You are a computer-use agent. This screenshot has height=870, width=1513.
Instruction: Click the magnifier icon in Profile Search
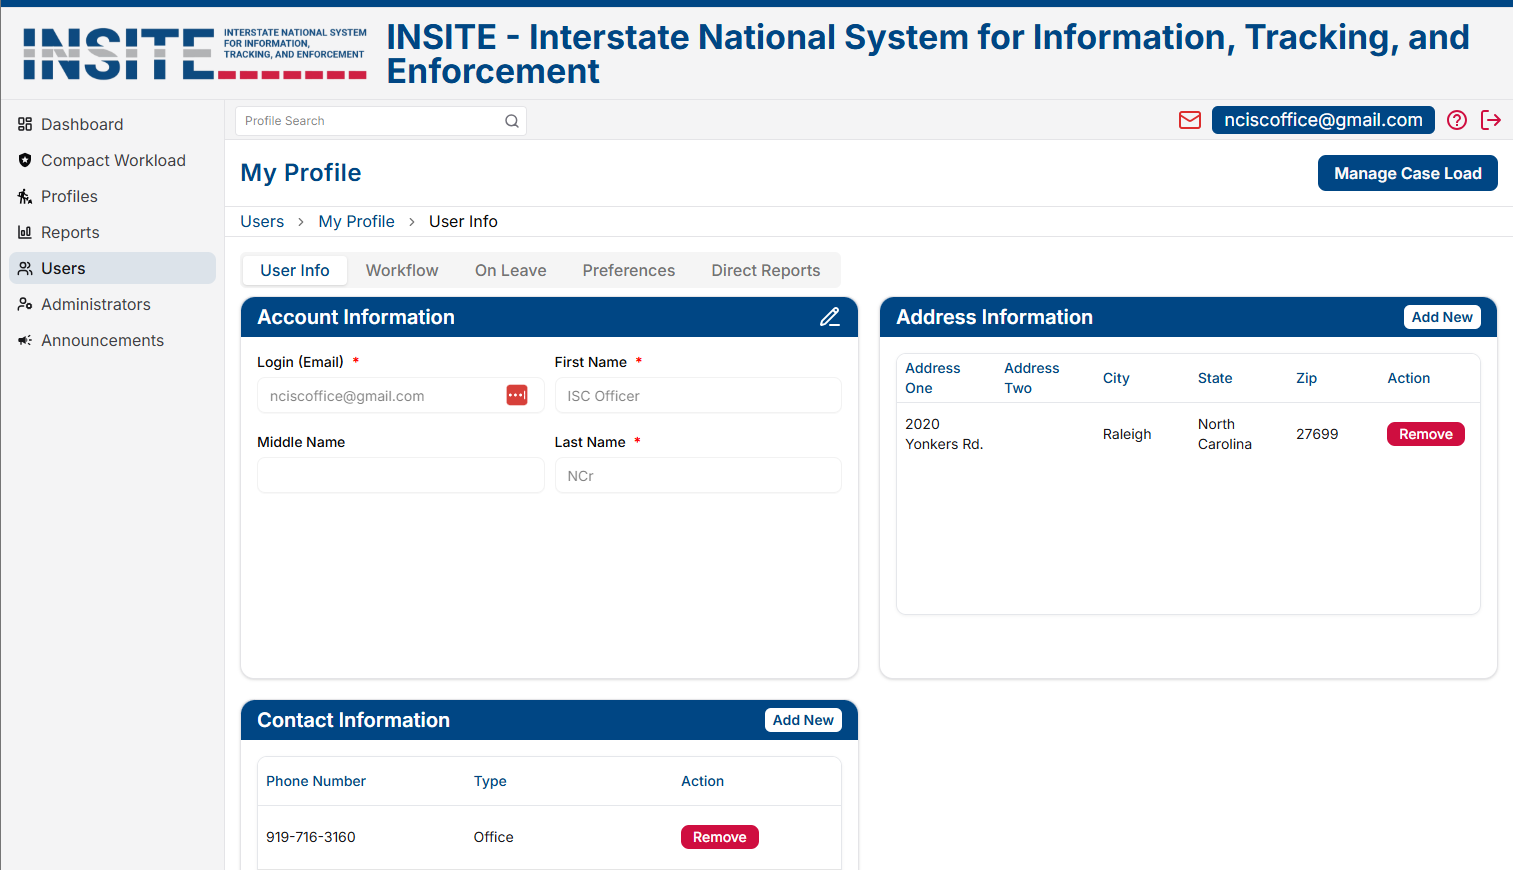(x=512, y=121)
